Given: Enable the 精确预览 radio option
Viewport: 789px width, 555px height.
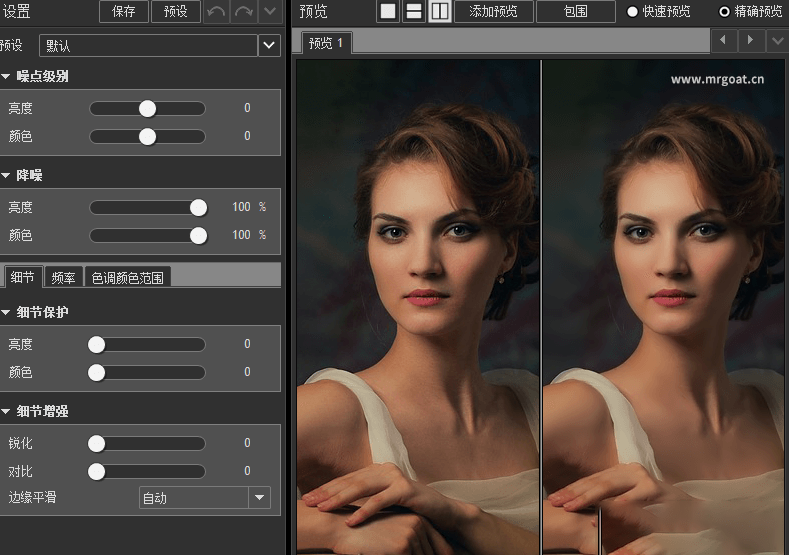Looking at the screenshot, I should pyautogui.click(x=725, y=12).
